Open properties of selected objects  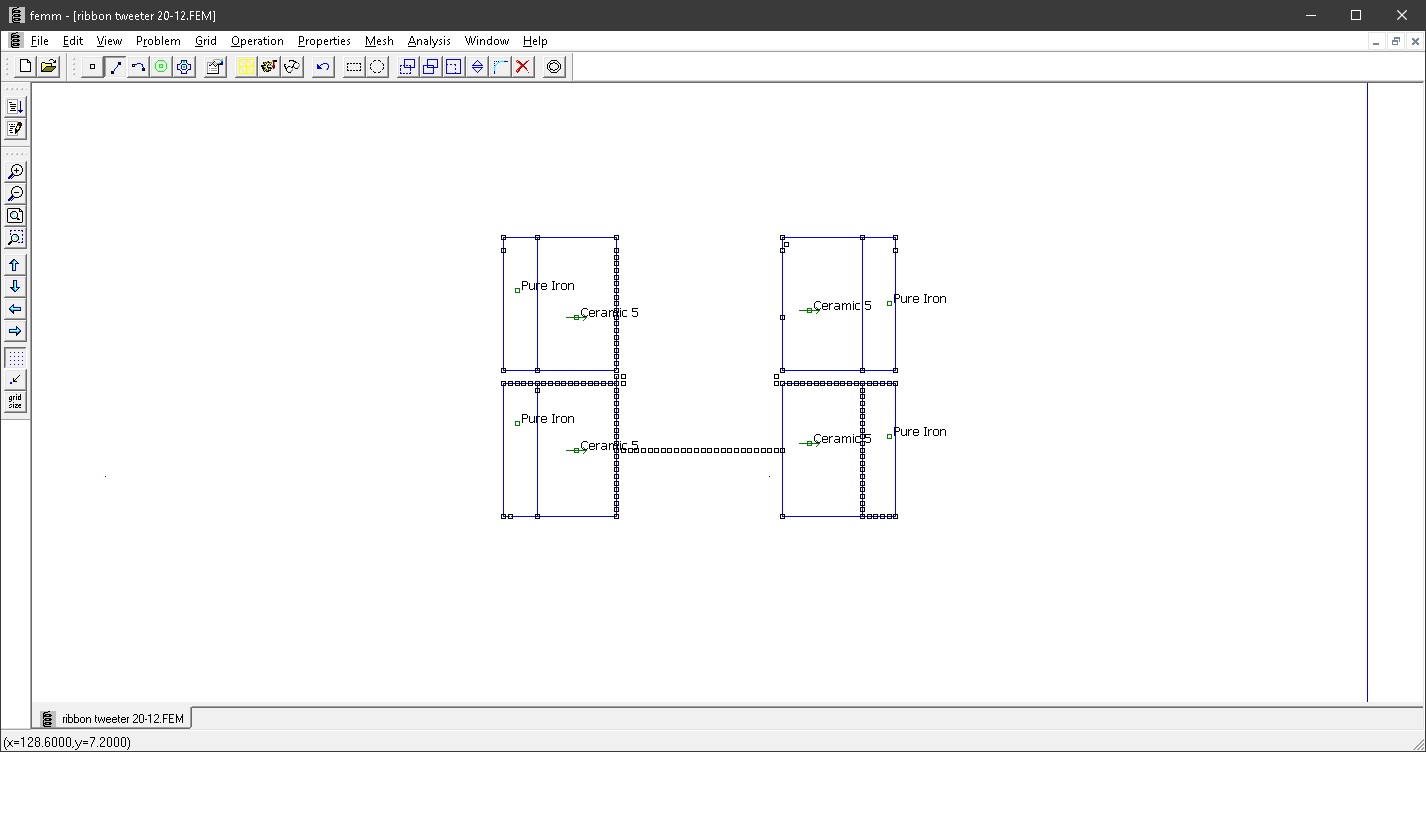(x=215, y=67)
